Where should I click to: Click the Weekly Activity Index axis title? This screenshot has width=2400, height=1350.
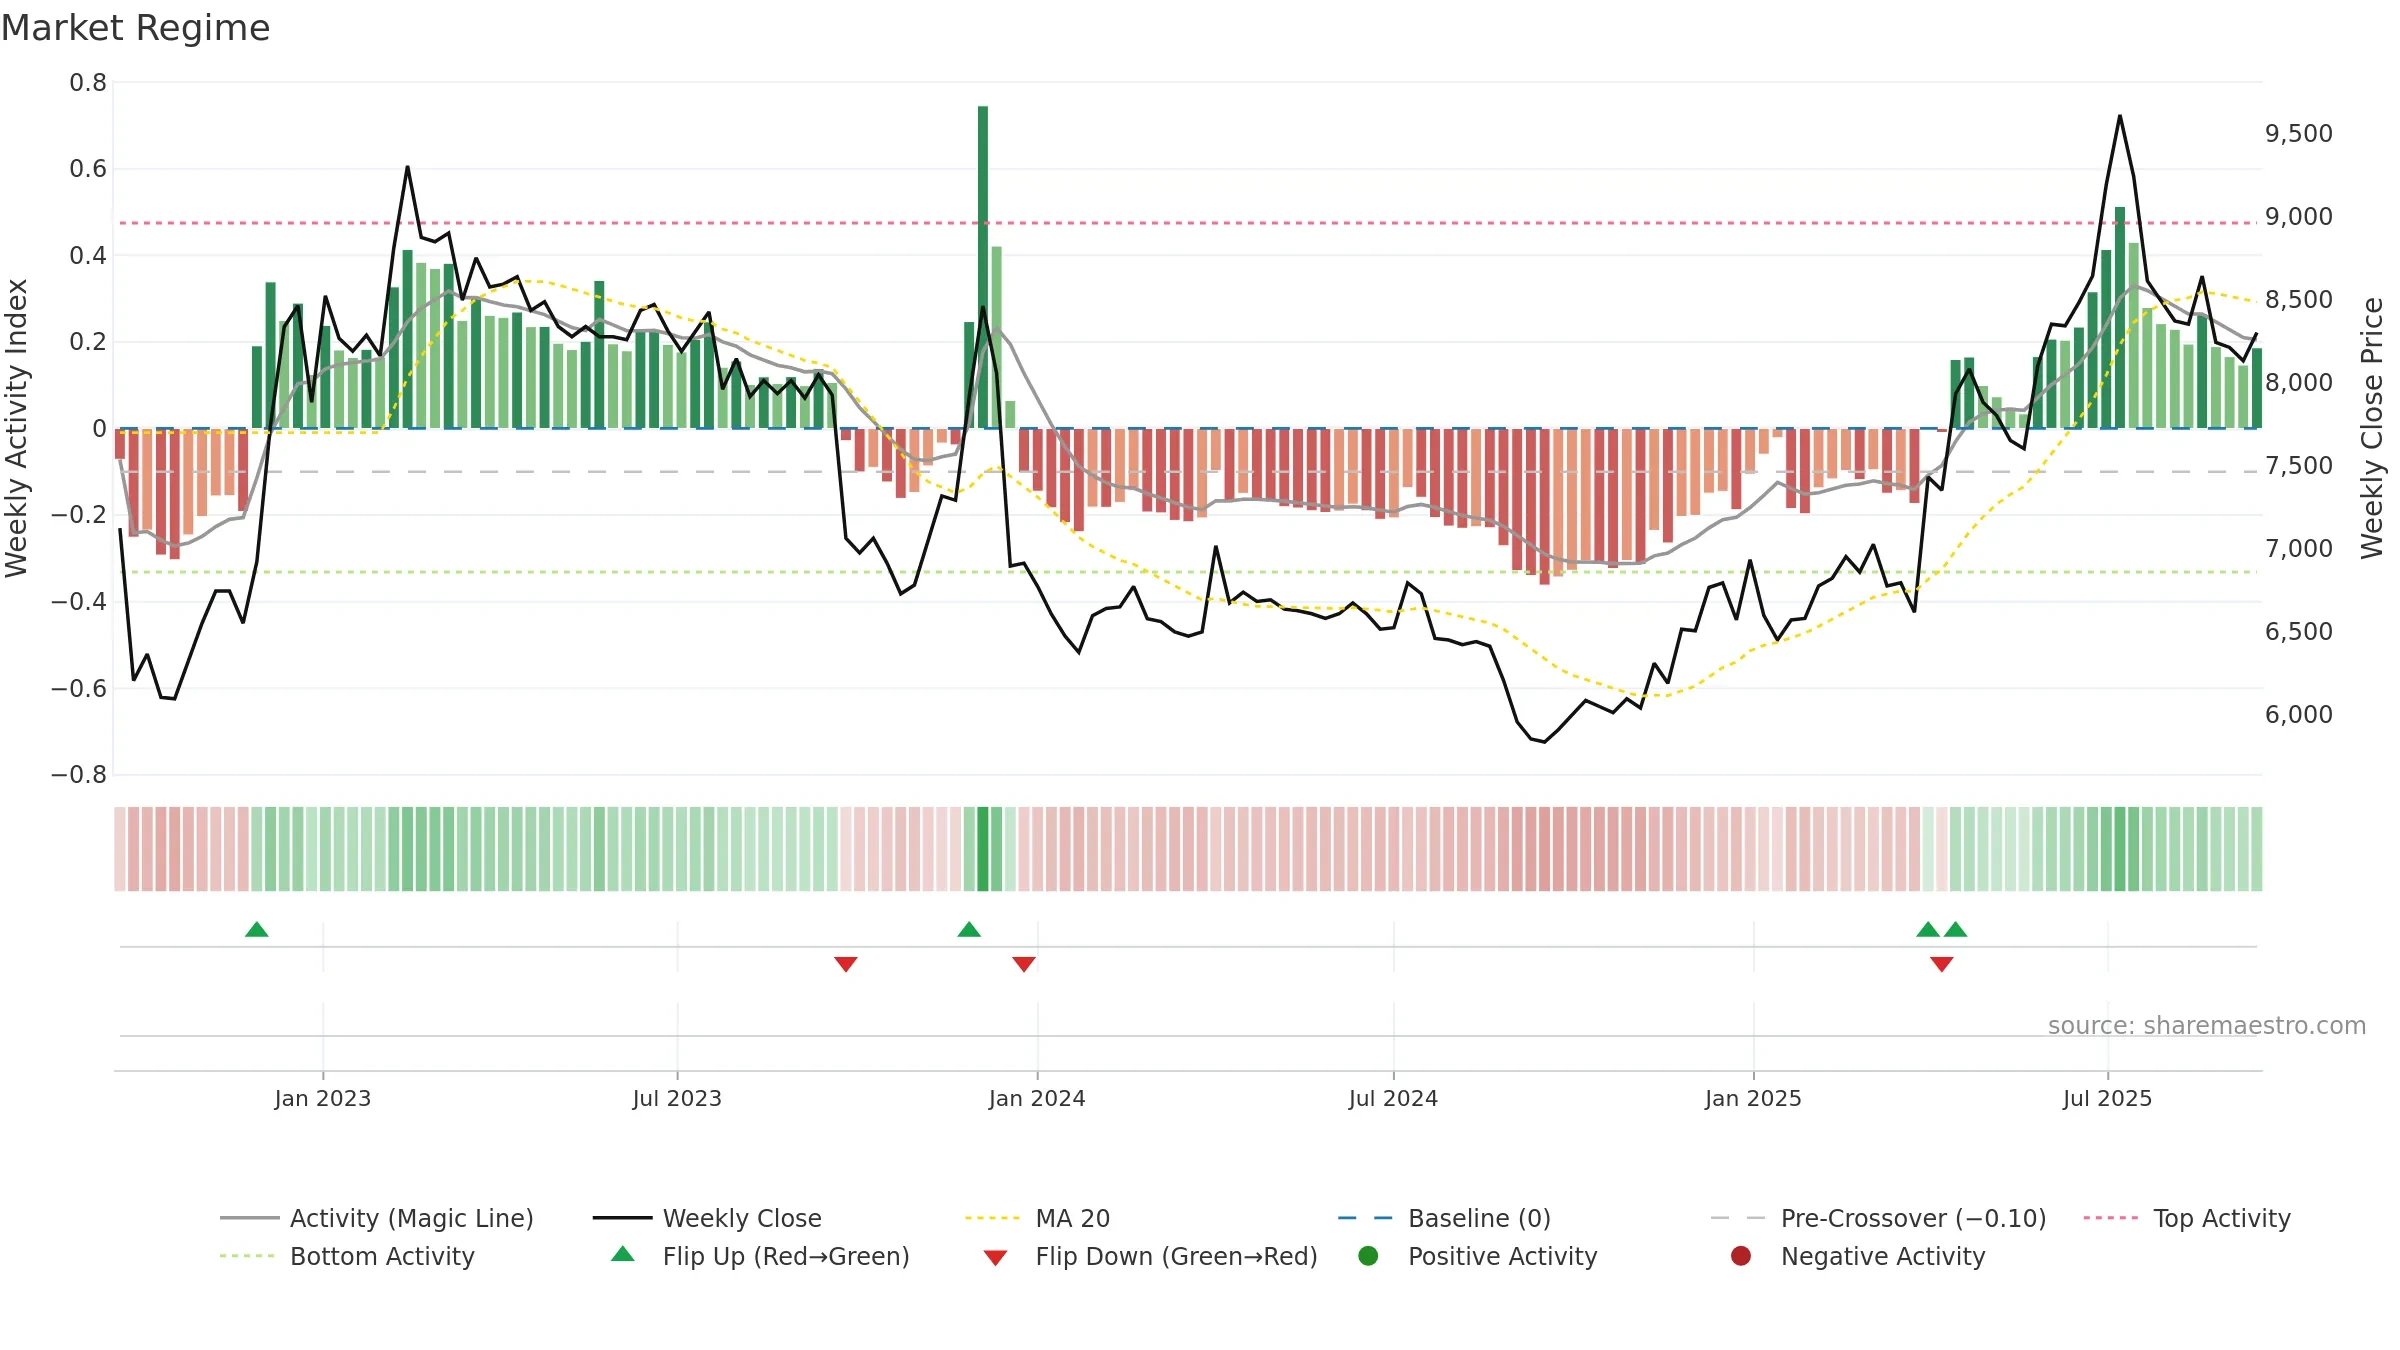[16, 428]
